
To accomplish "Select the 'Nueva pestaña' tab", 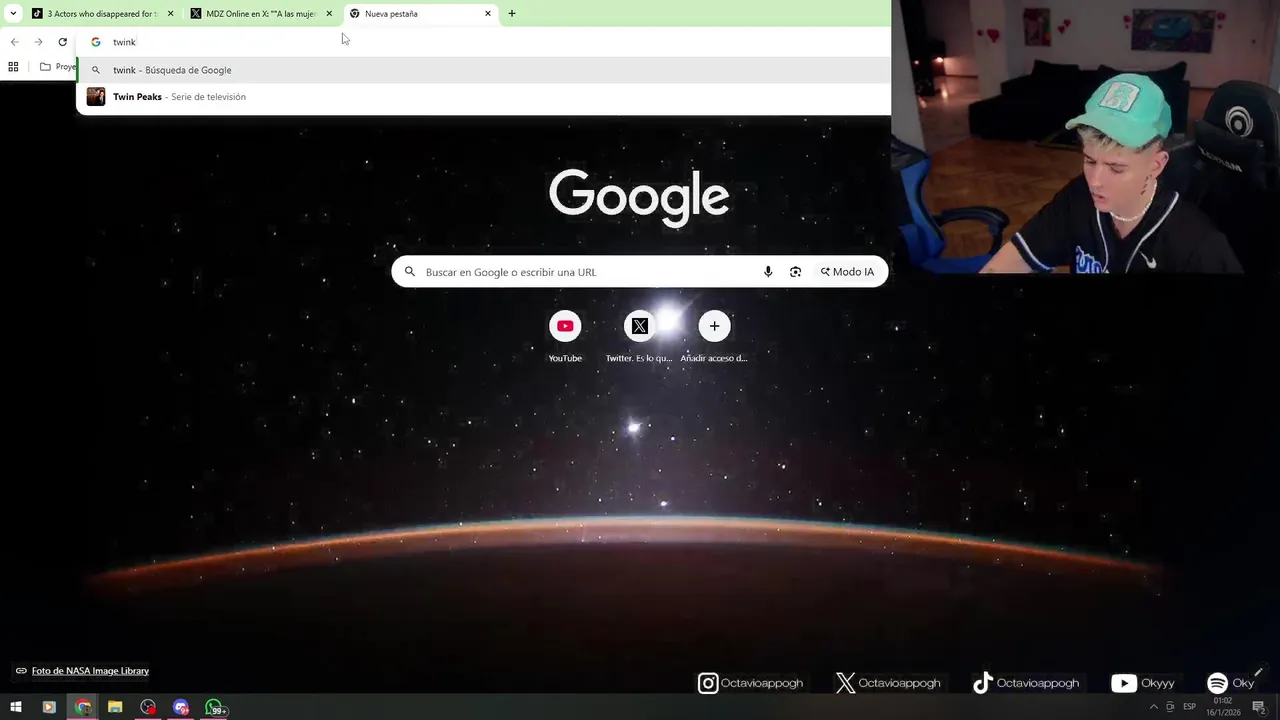I will click(420, 13).
